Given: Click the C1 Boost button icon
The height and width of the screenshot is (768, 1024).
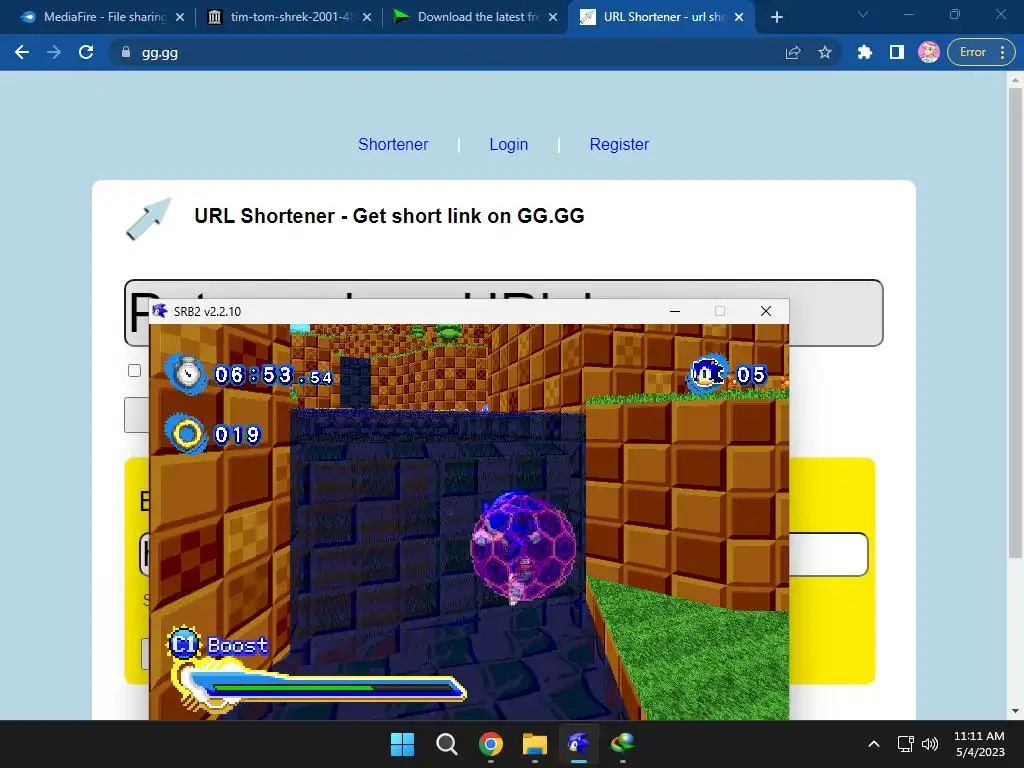Looking at the screenshot, I should pos(184,645).
